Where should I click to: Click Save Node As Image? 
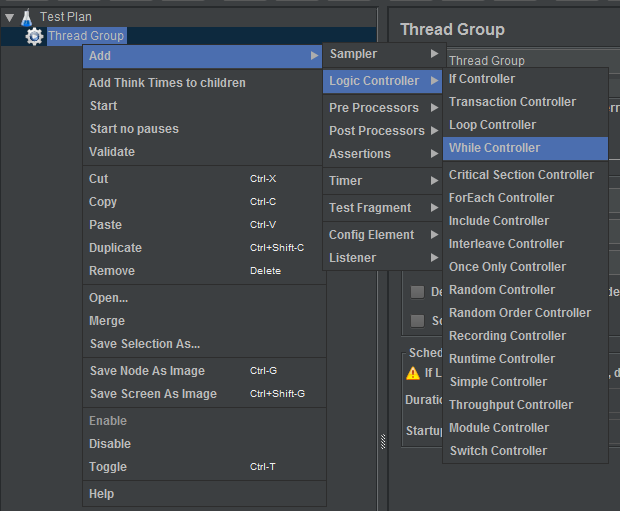tap(204, 371)
